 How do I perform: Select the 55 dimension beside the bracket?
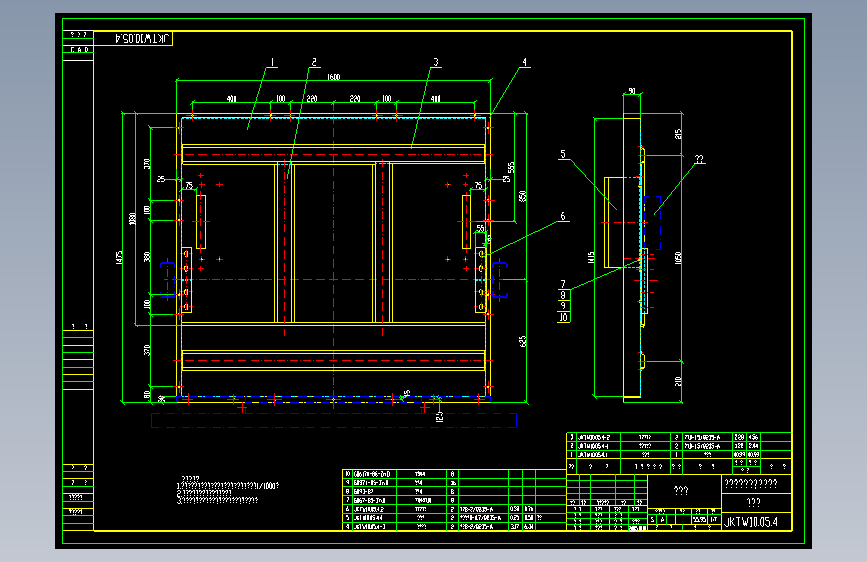480,228
